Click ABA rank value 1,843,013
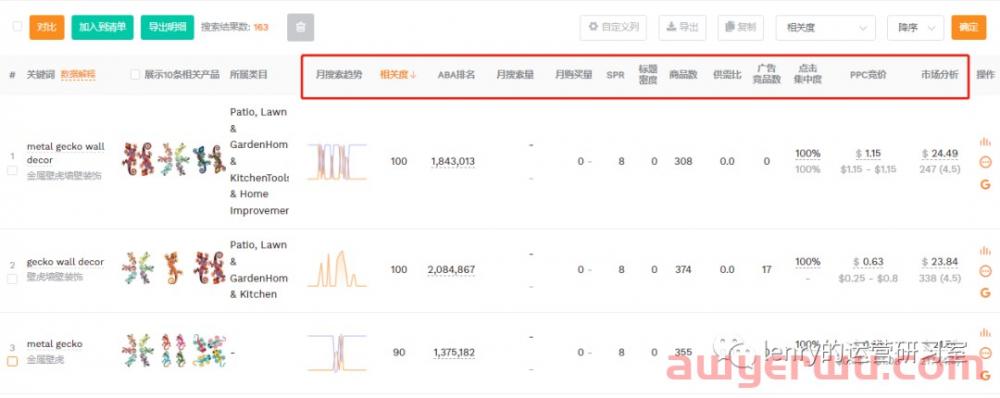 point(453,161)
